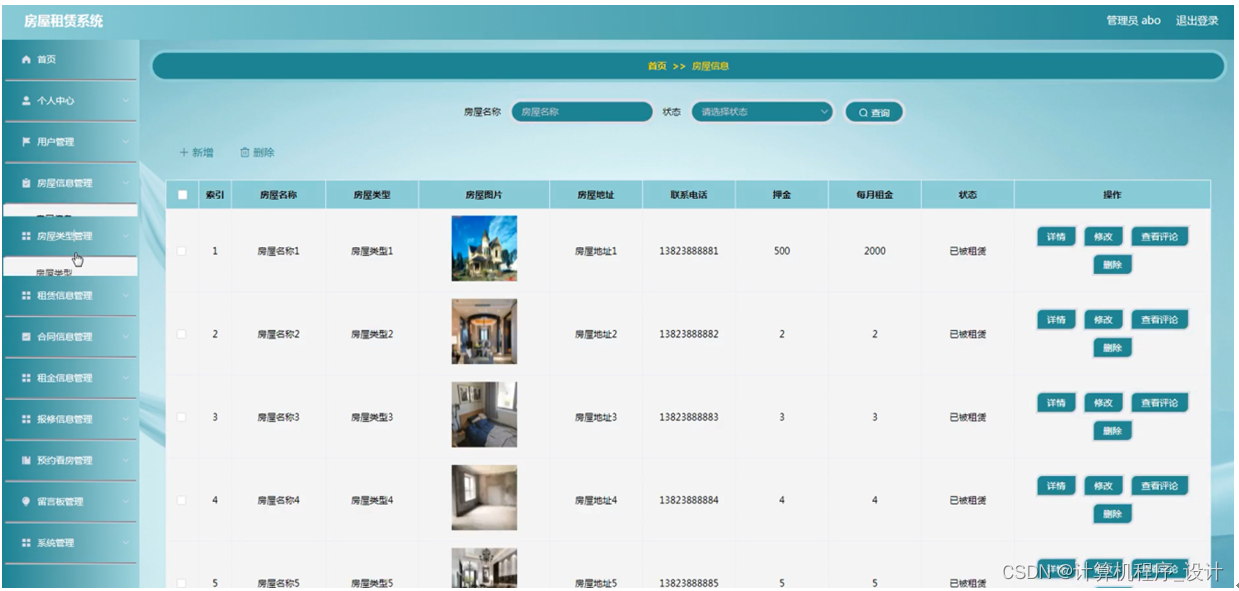Screen dimensions: 1239x591
Task: Expand 合同信息管理 using its chevron
Action: tap(126, 337)
